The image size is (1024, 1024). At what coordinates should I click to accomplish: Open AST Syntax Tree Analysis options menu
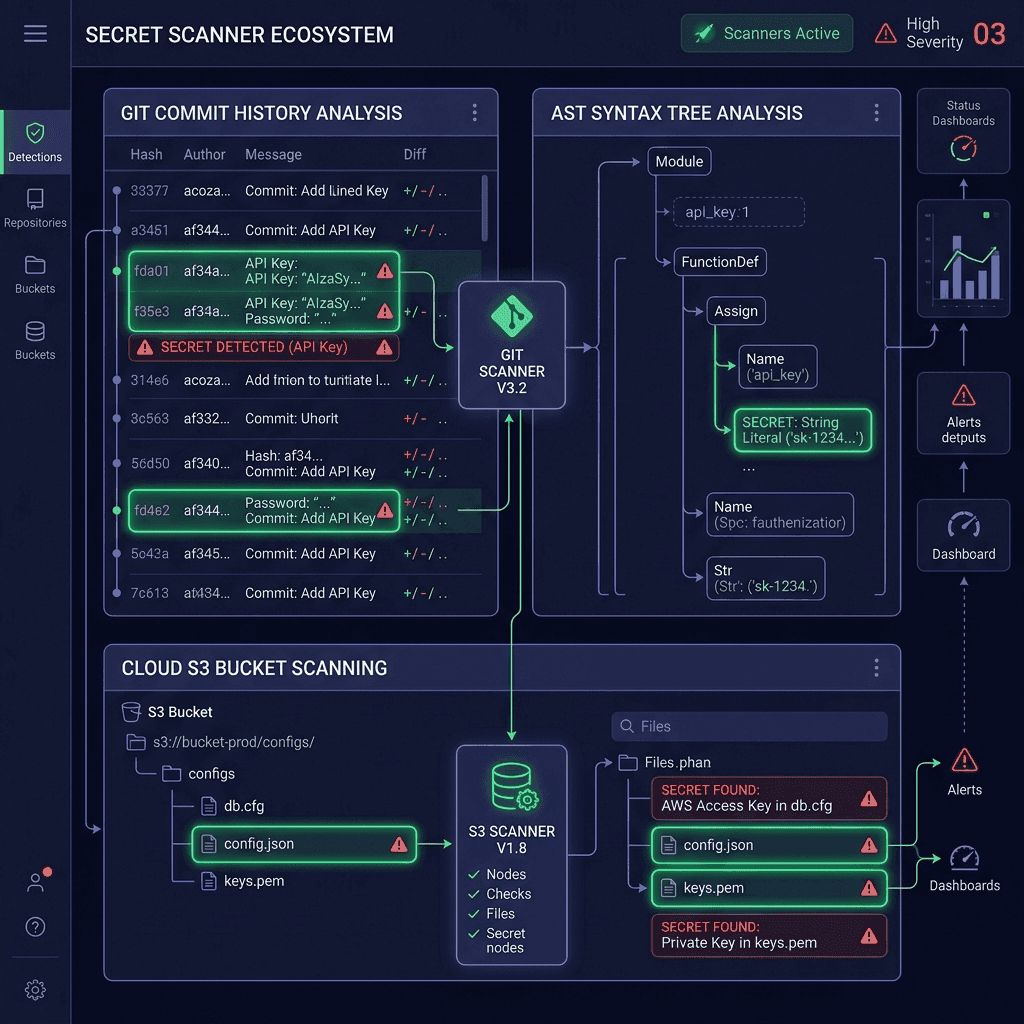pos(876,113)
